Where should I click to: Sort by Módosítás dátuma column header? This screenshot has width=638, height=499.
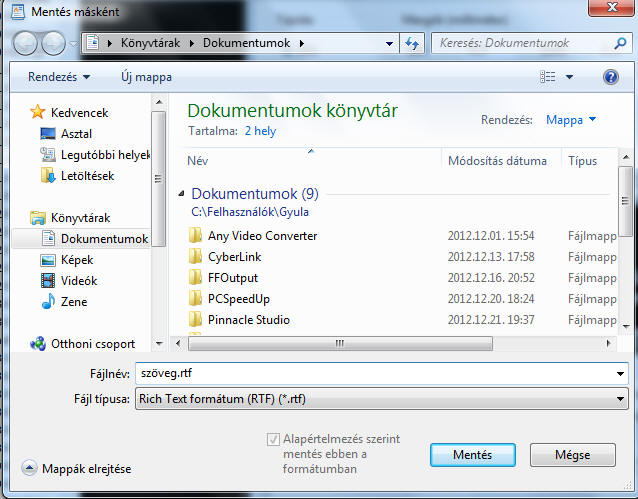[497, 160]
